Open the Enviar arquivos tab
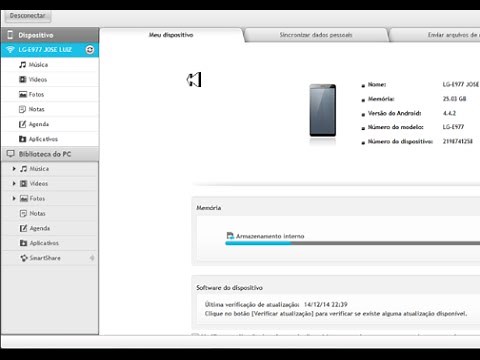Image resolution: width=480 pixels, height=360 pixels. click(x=435, y=35)
